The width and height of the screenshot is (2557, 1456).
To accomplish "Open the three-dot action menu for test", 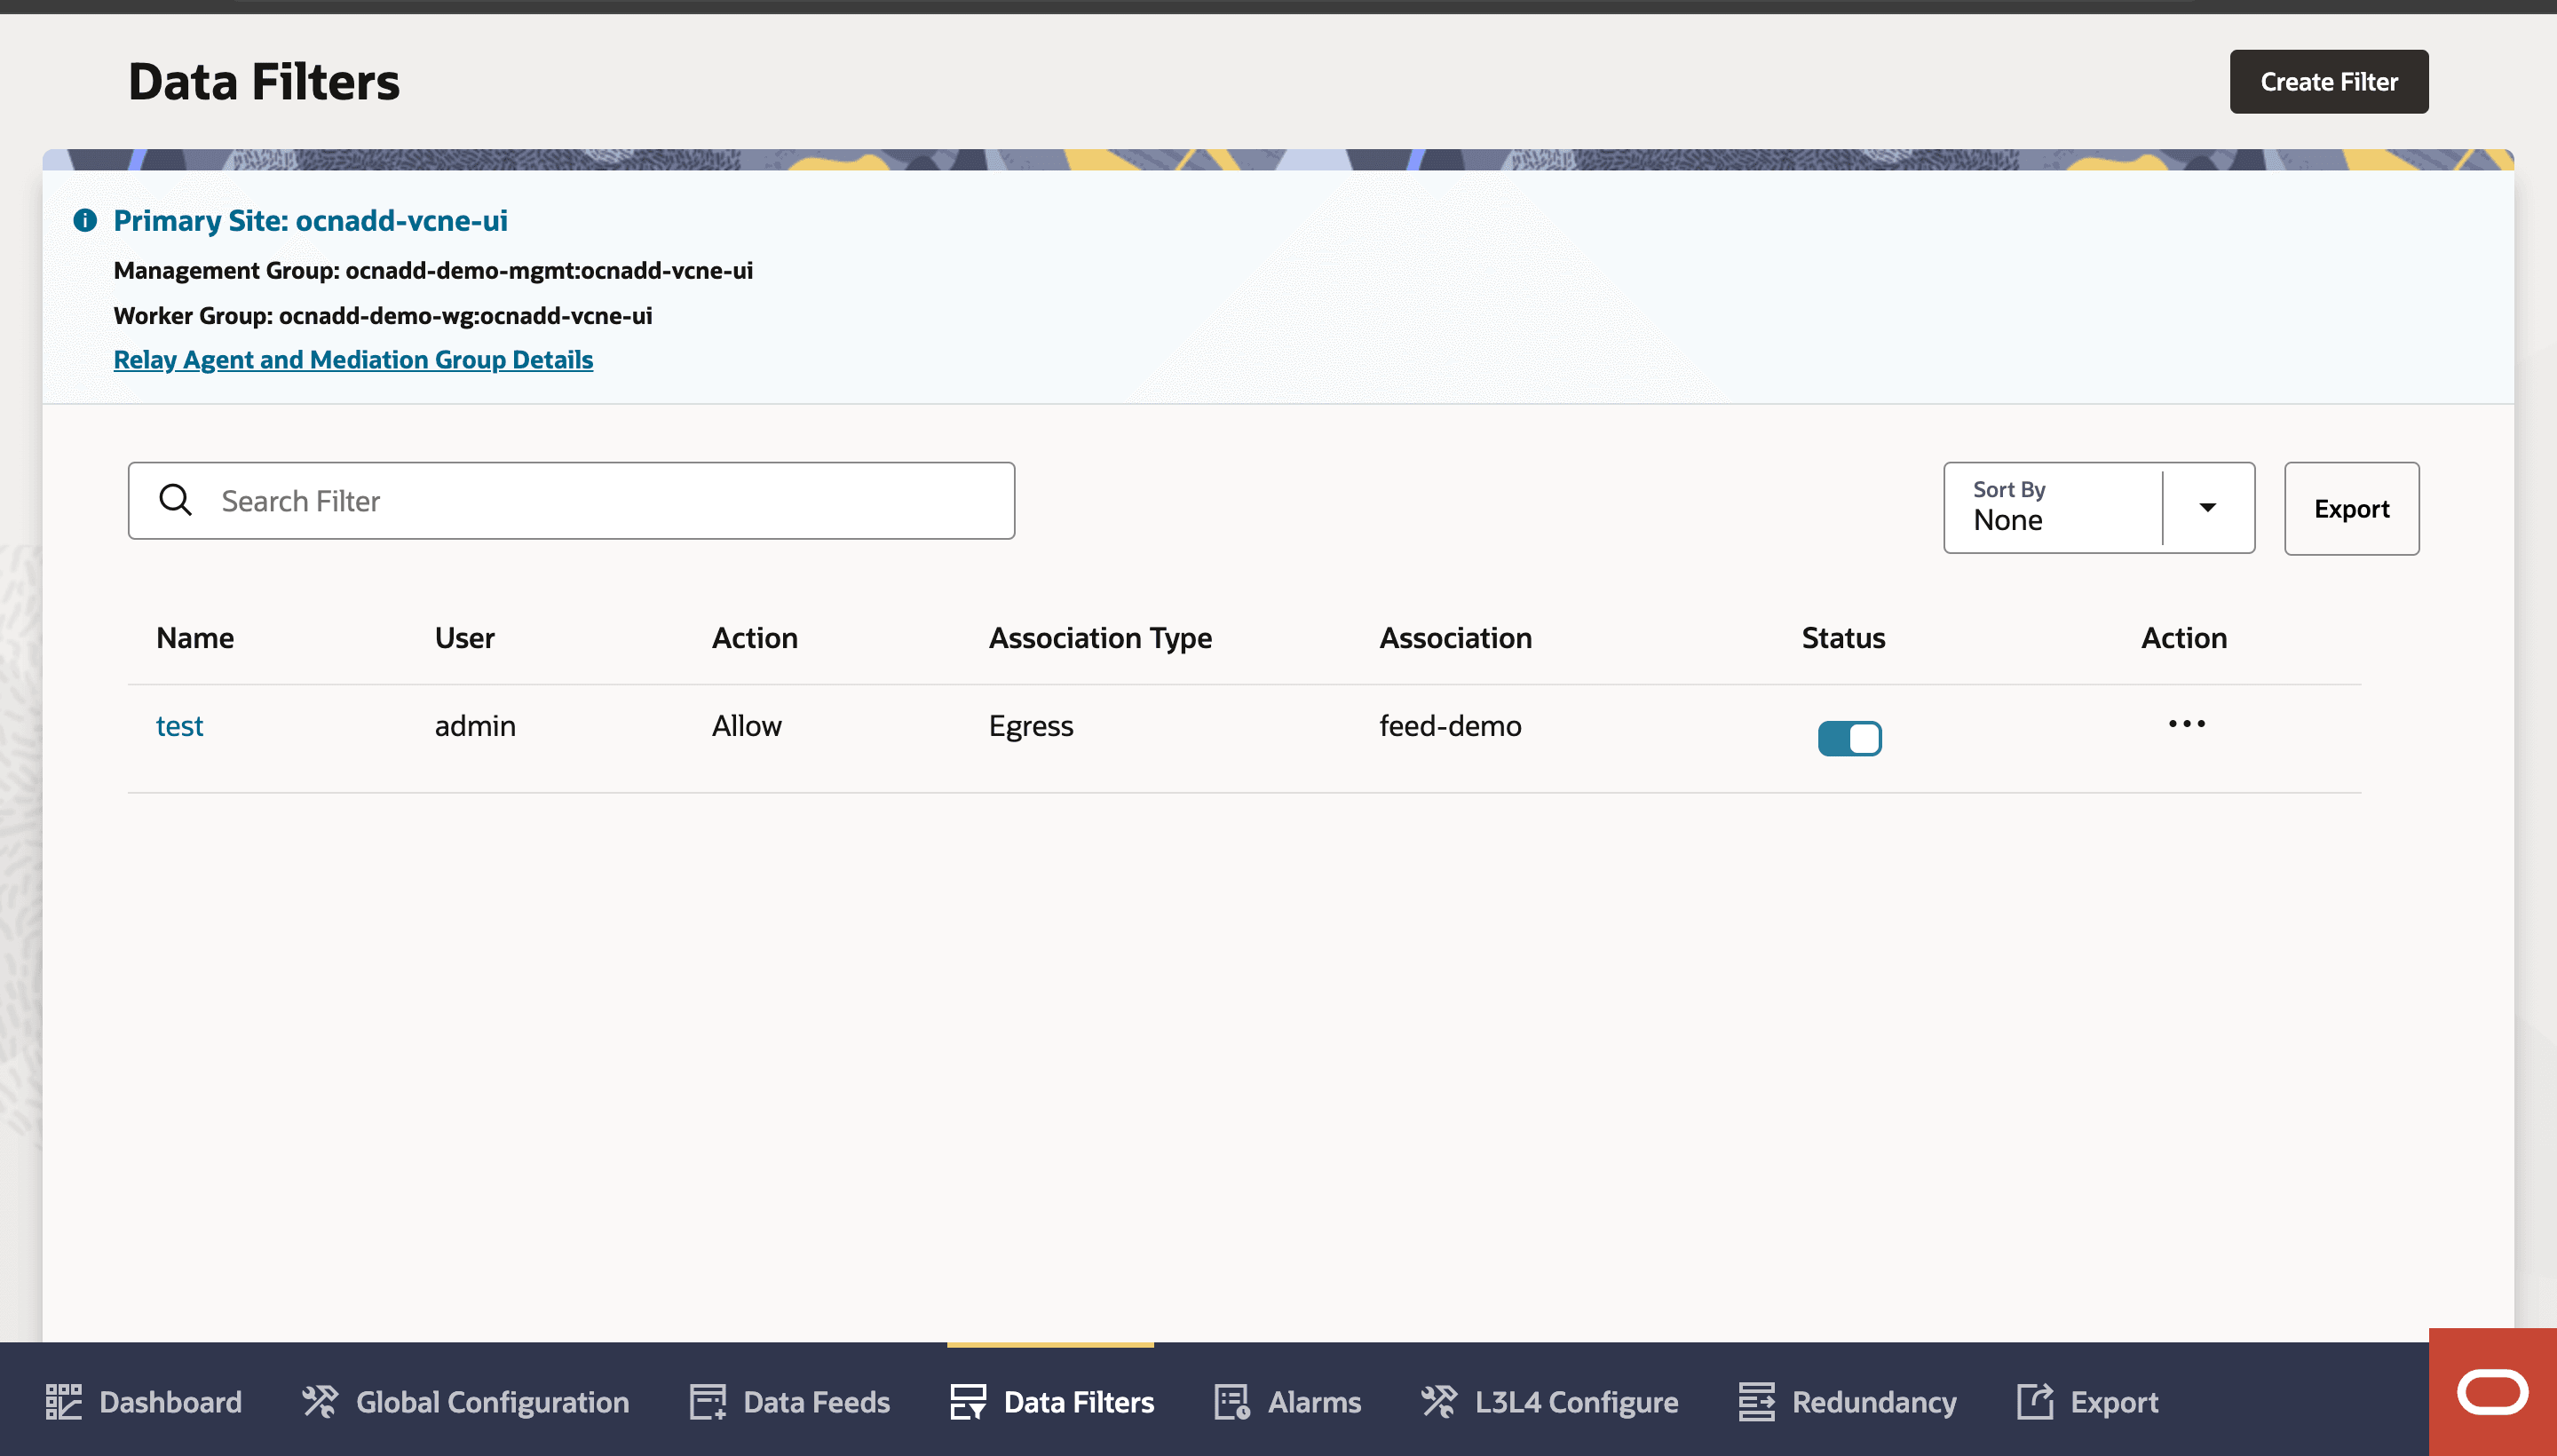I will (2186, 724).
